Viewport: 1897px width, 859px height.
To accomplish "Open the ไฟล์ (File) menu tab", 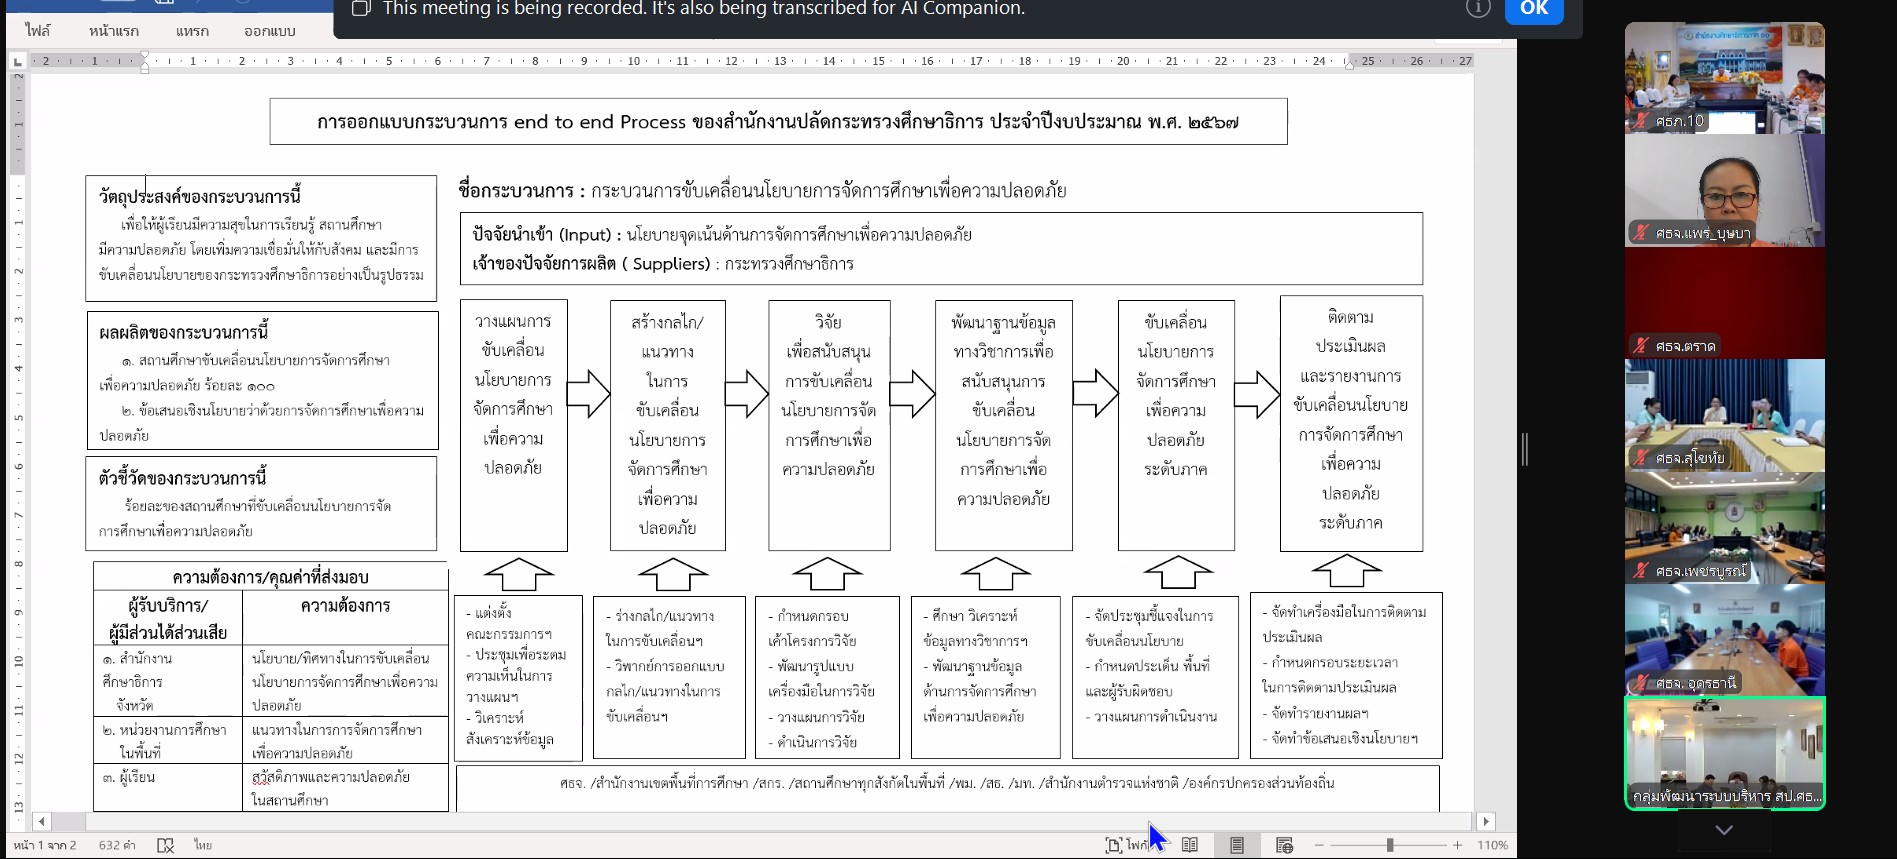I will point(38,31).
